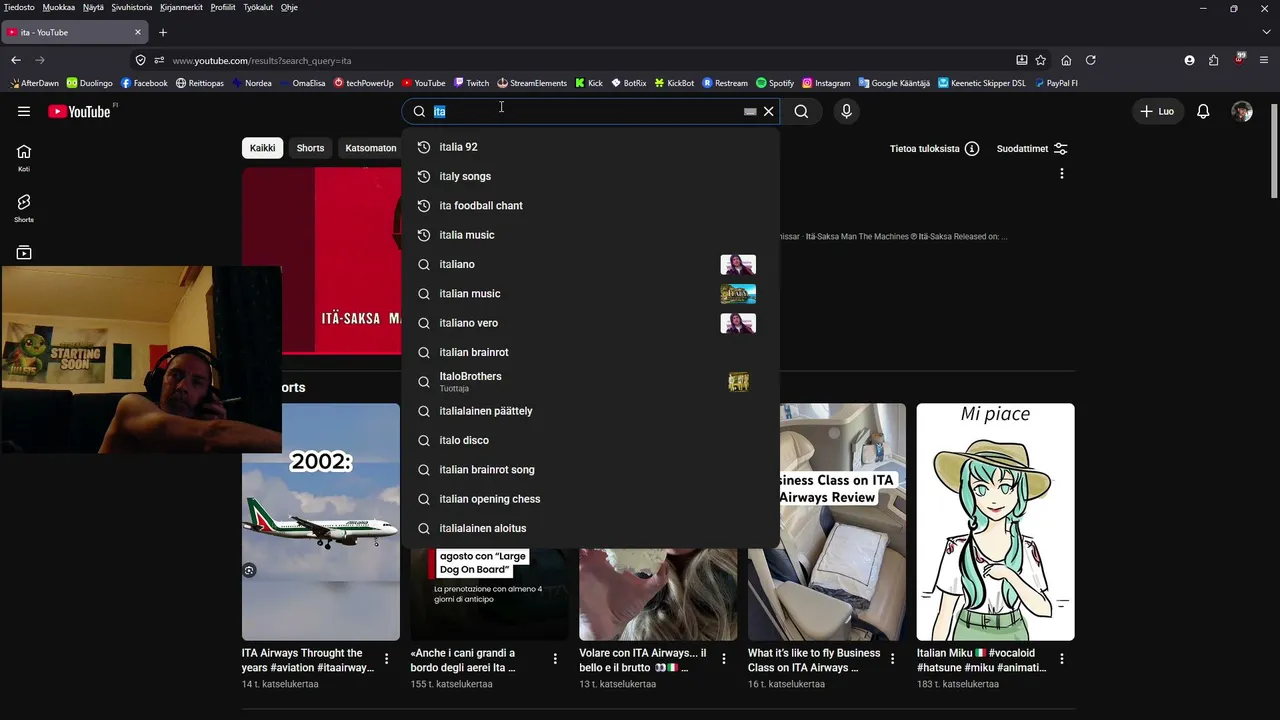Open the Sivuhistoria menu

[131, 7]
